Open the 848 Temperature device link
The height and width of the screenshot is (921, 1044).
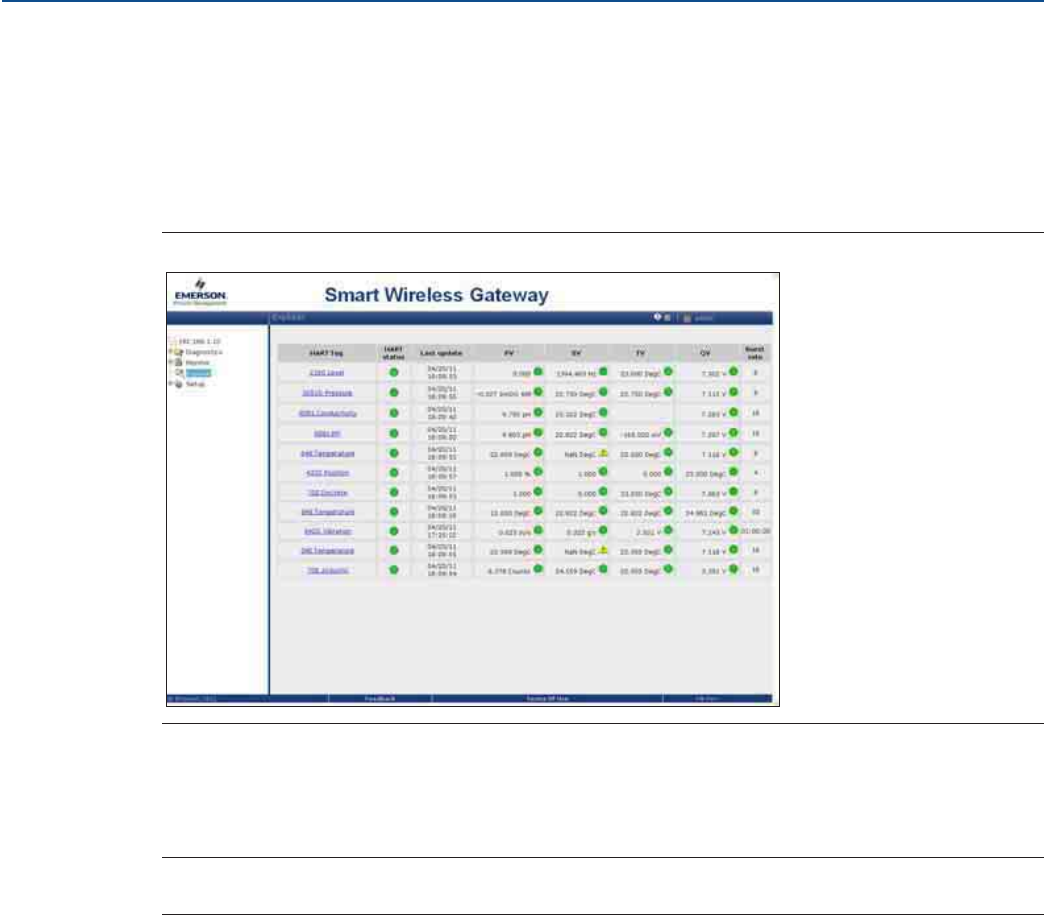point(327,512)
